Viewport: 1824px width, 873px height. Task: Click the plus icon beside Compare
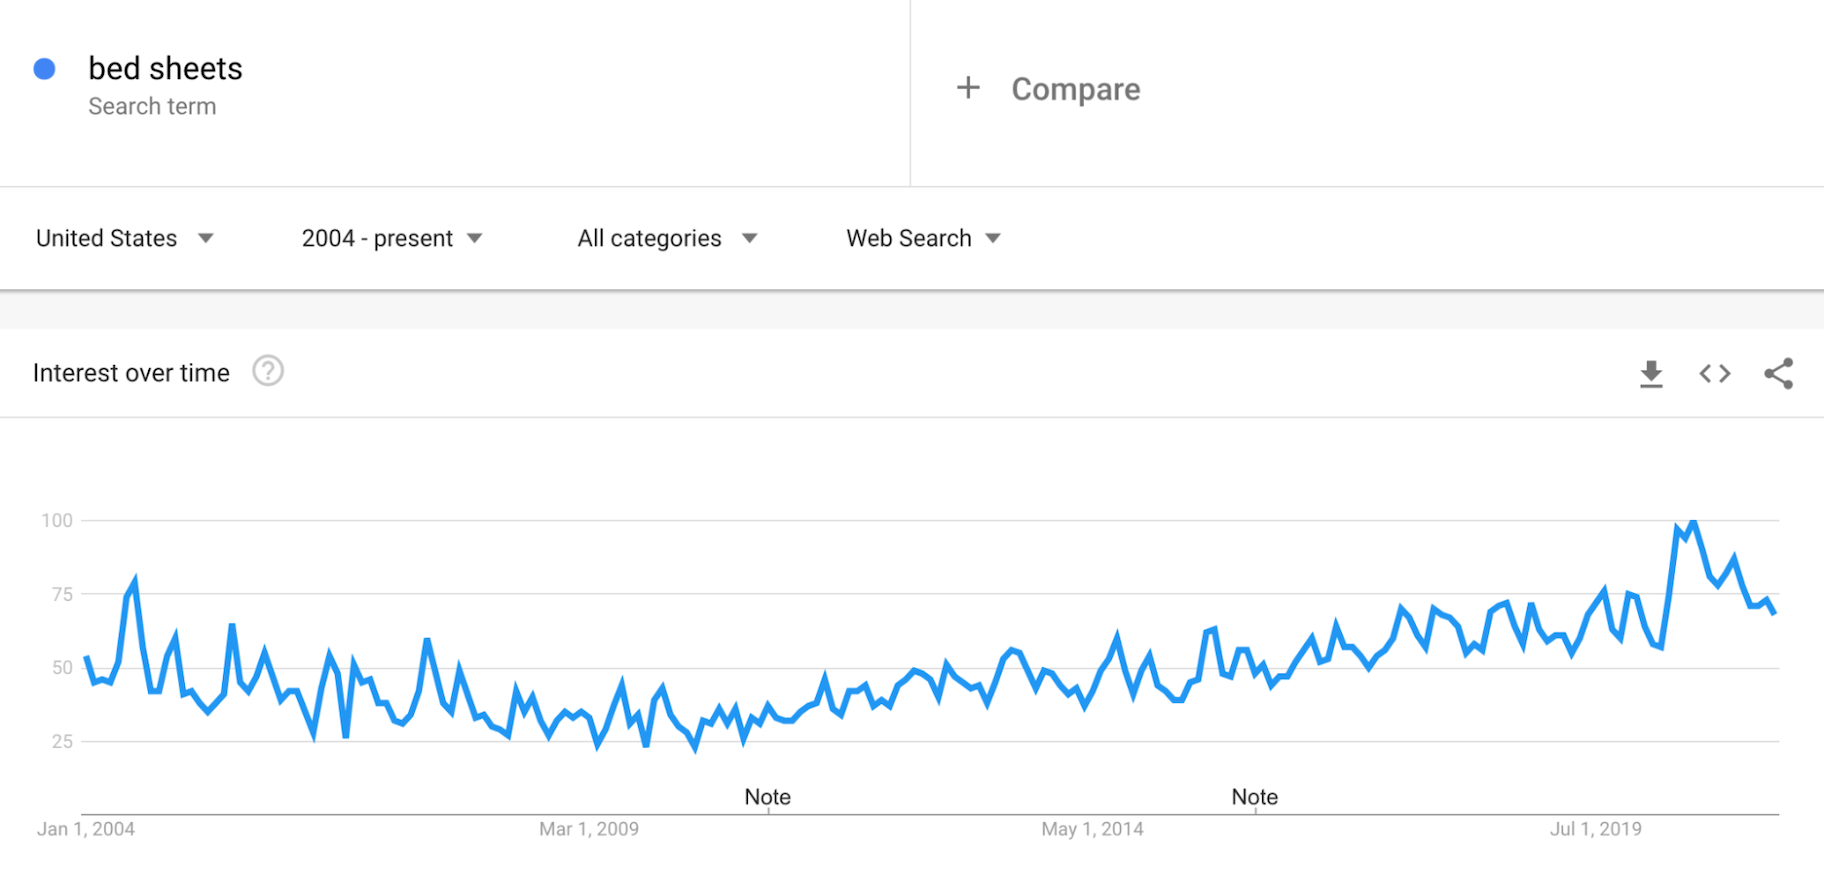coord(968,88)
